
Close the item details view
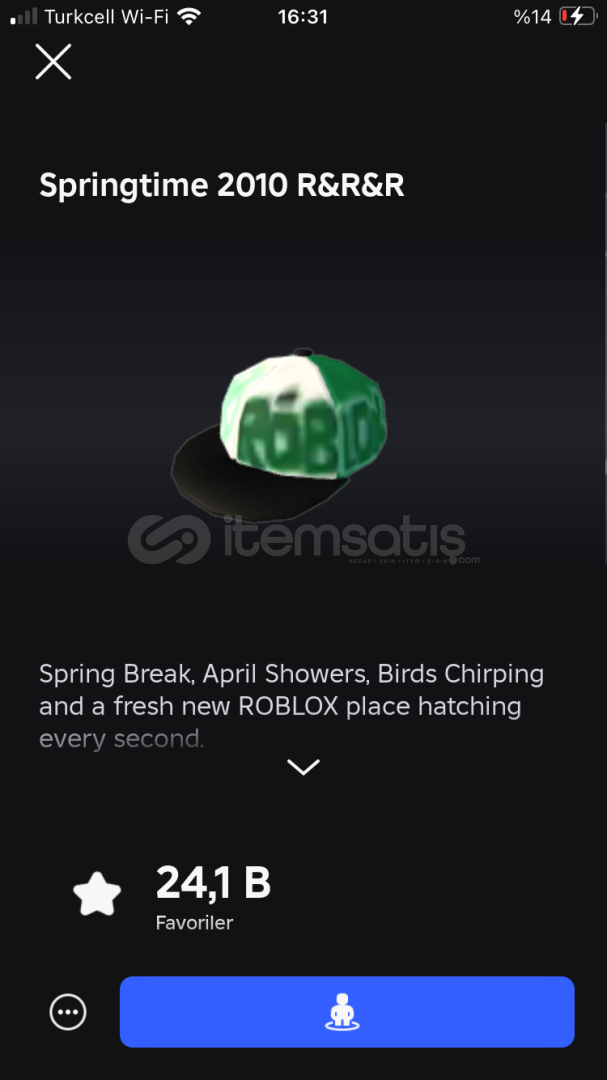coord(53,62)
